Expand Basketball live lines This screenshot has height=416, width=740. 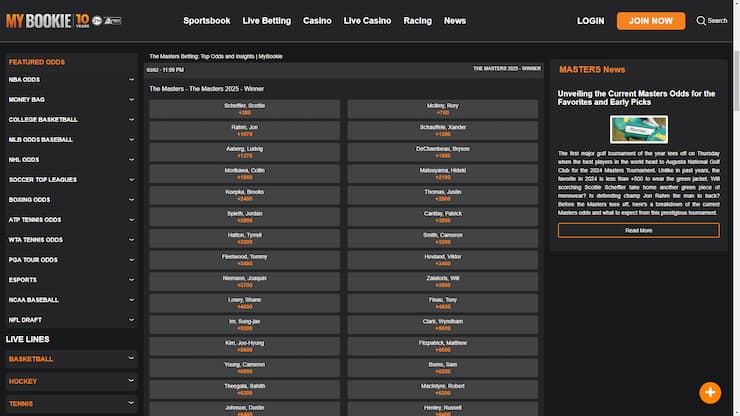click(71, 359)
